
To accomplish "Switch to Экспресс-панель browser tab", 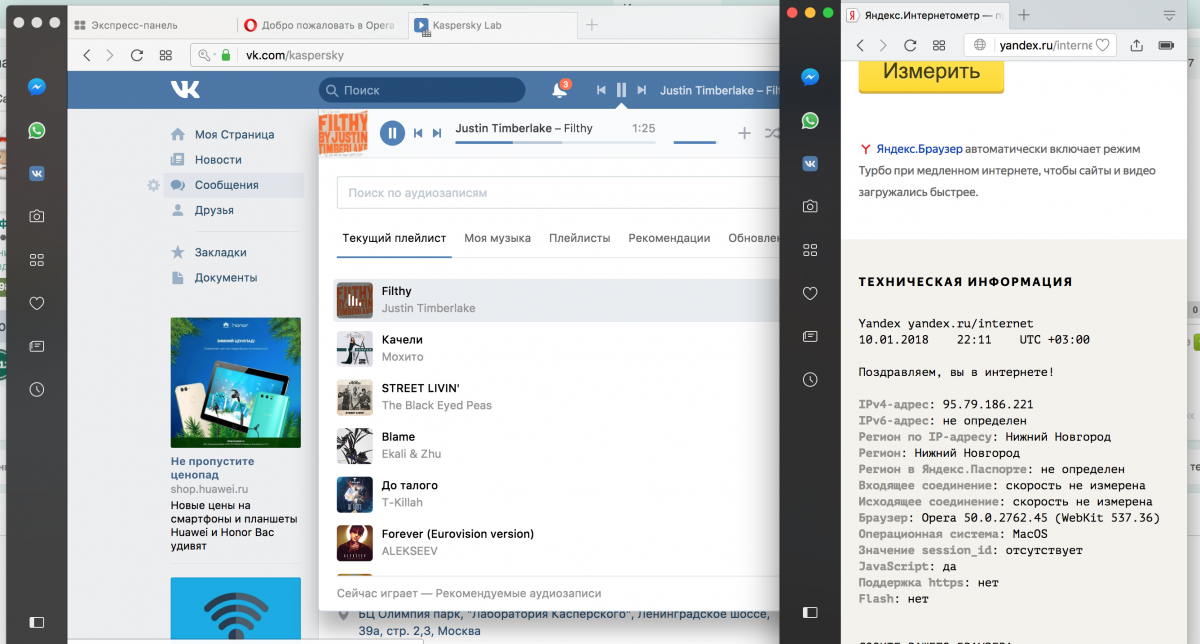I will (152, 25).
